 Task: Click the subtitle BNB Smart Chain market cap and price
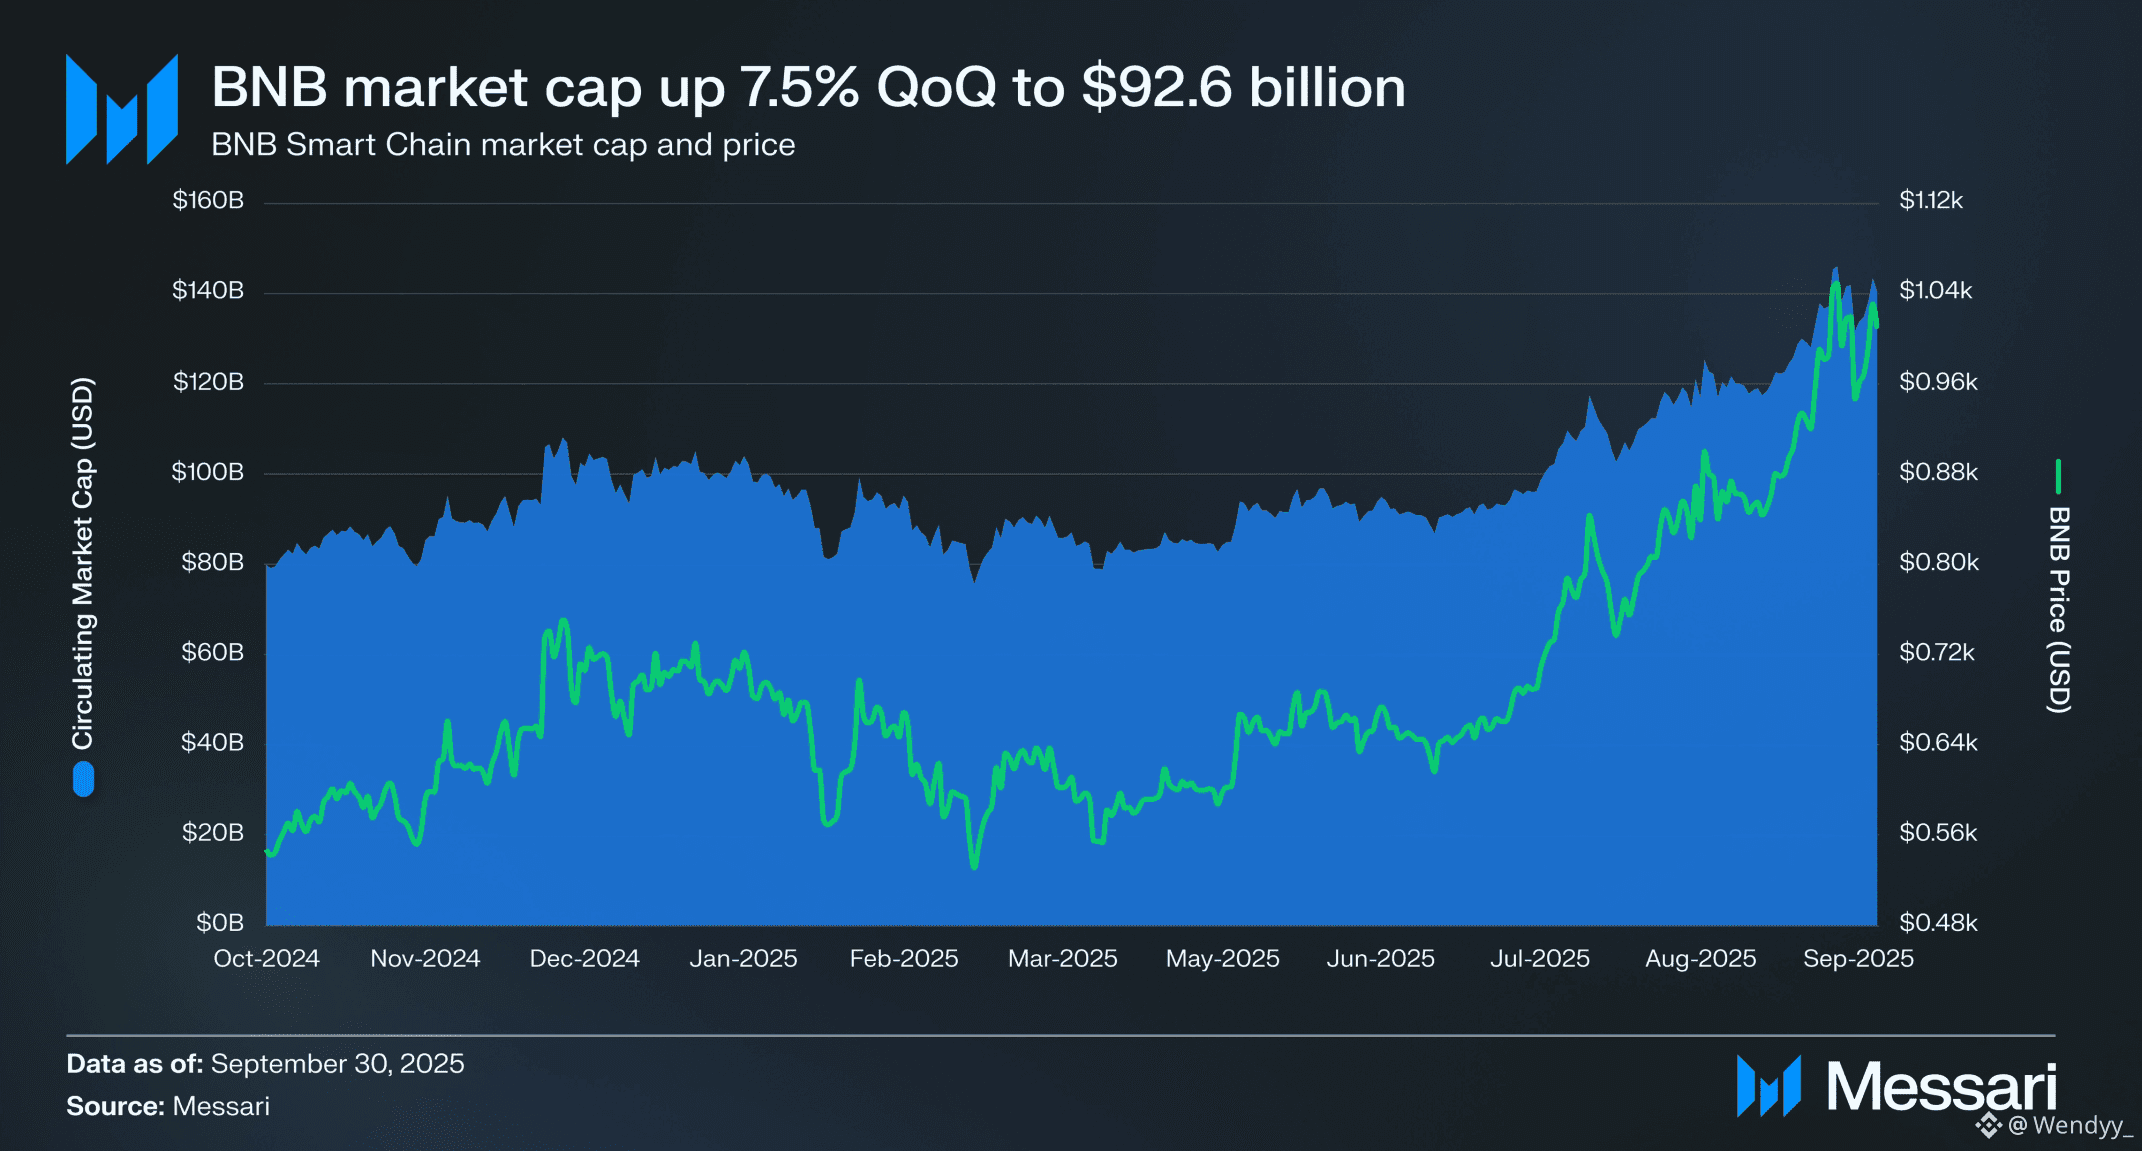tap(503, 145)
